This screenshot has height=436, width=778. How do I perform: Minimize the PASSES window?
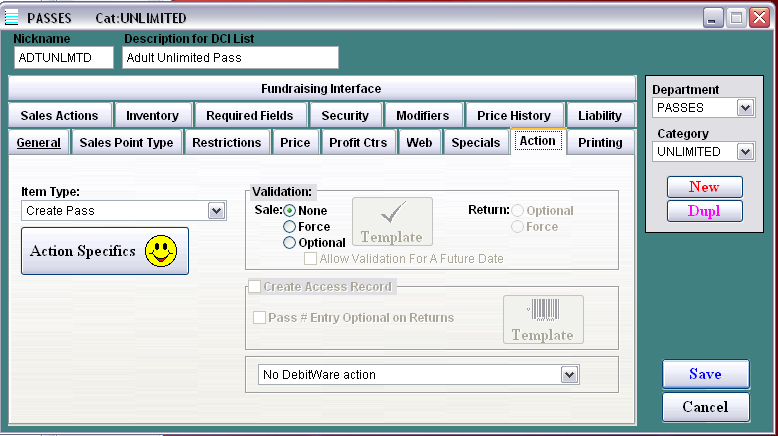point(713,18)
